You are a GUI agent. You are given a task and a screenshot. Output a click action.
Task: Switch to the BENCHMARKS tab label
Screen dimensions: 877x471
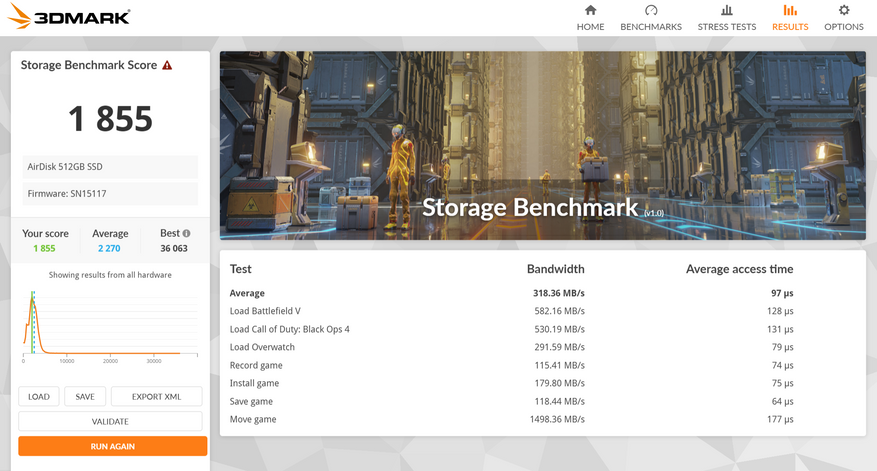pyautogui.click(x=651, y=27)
